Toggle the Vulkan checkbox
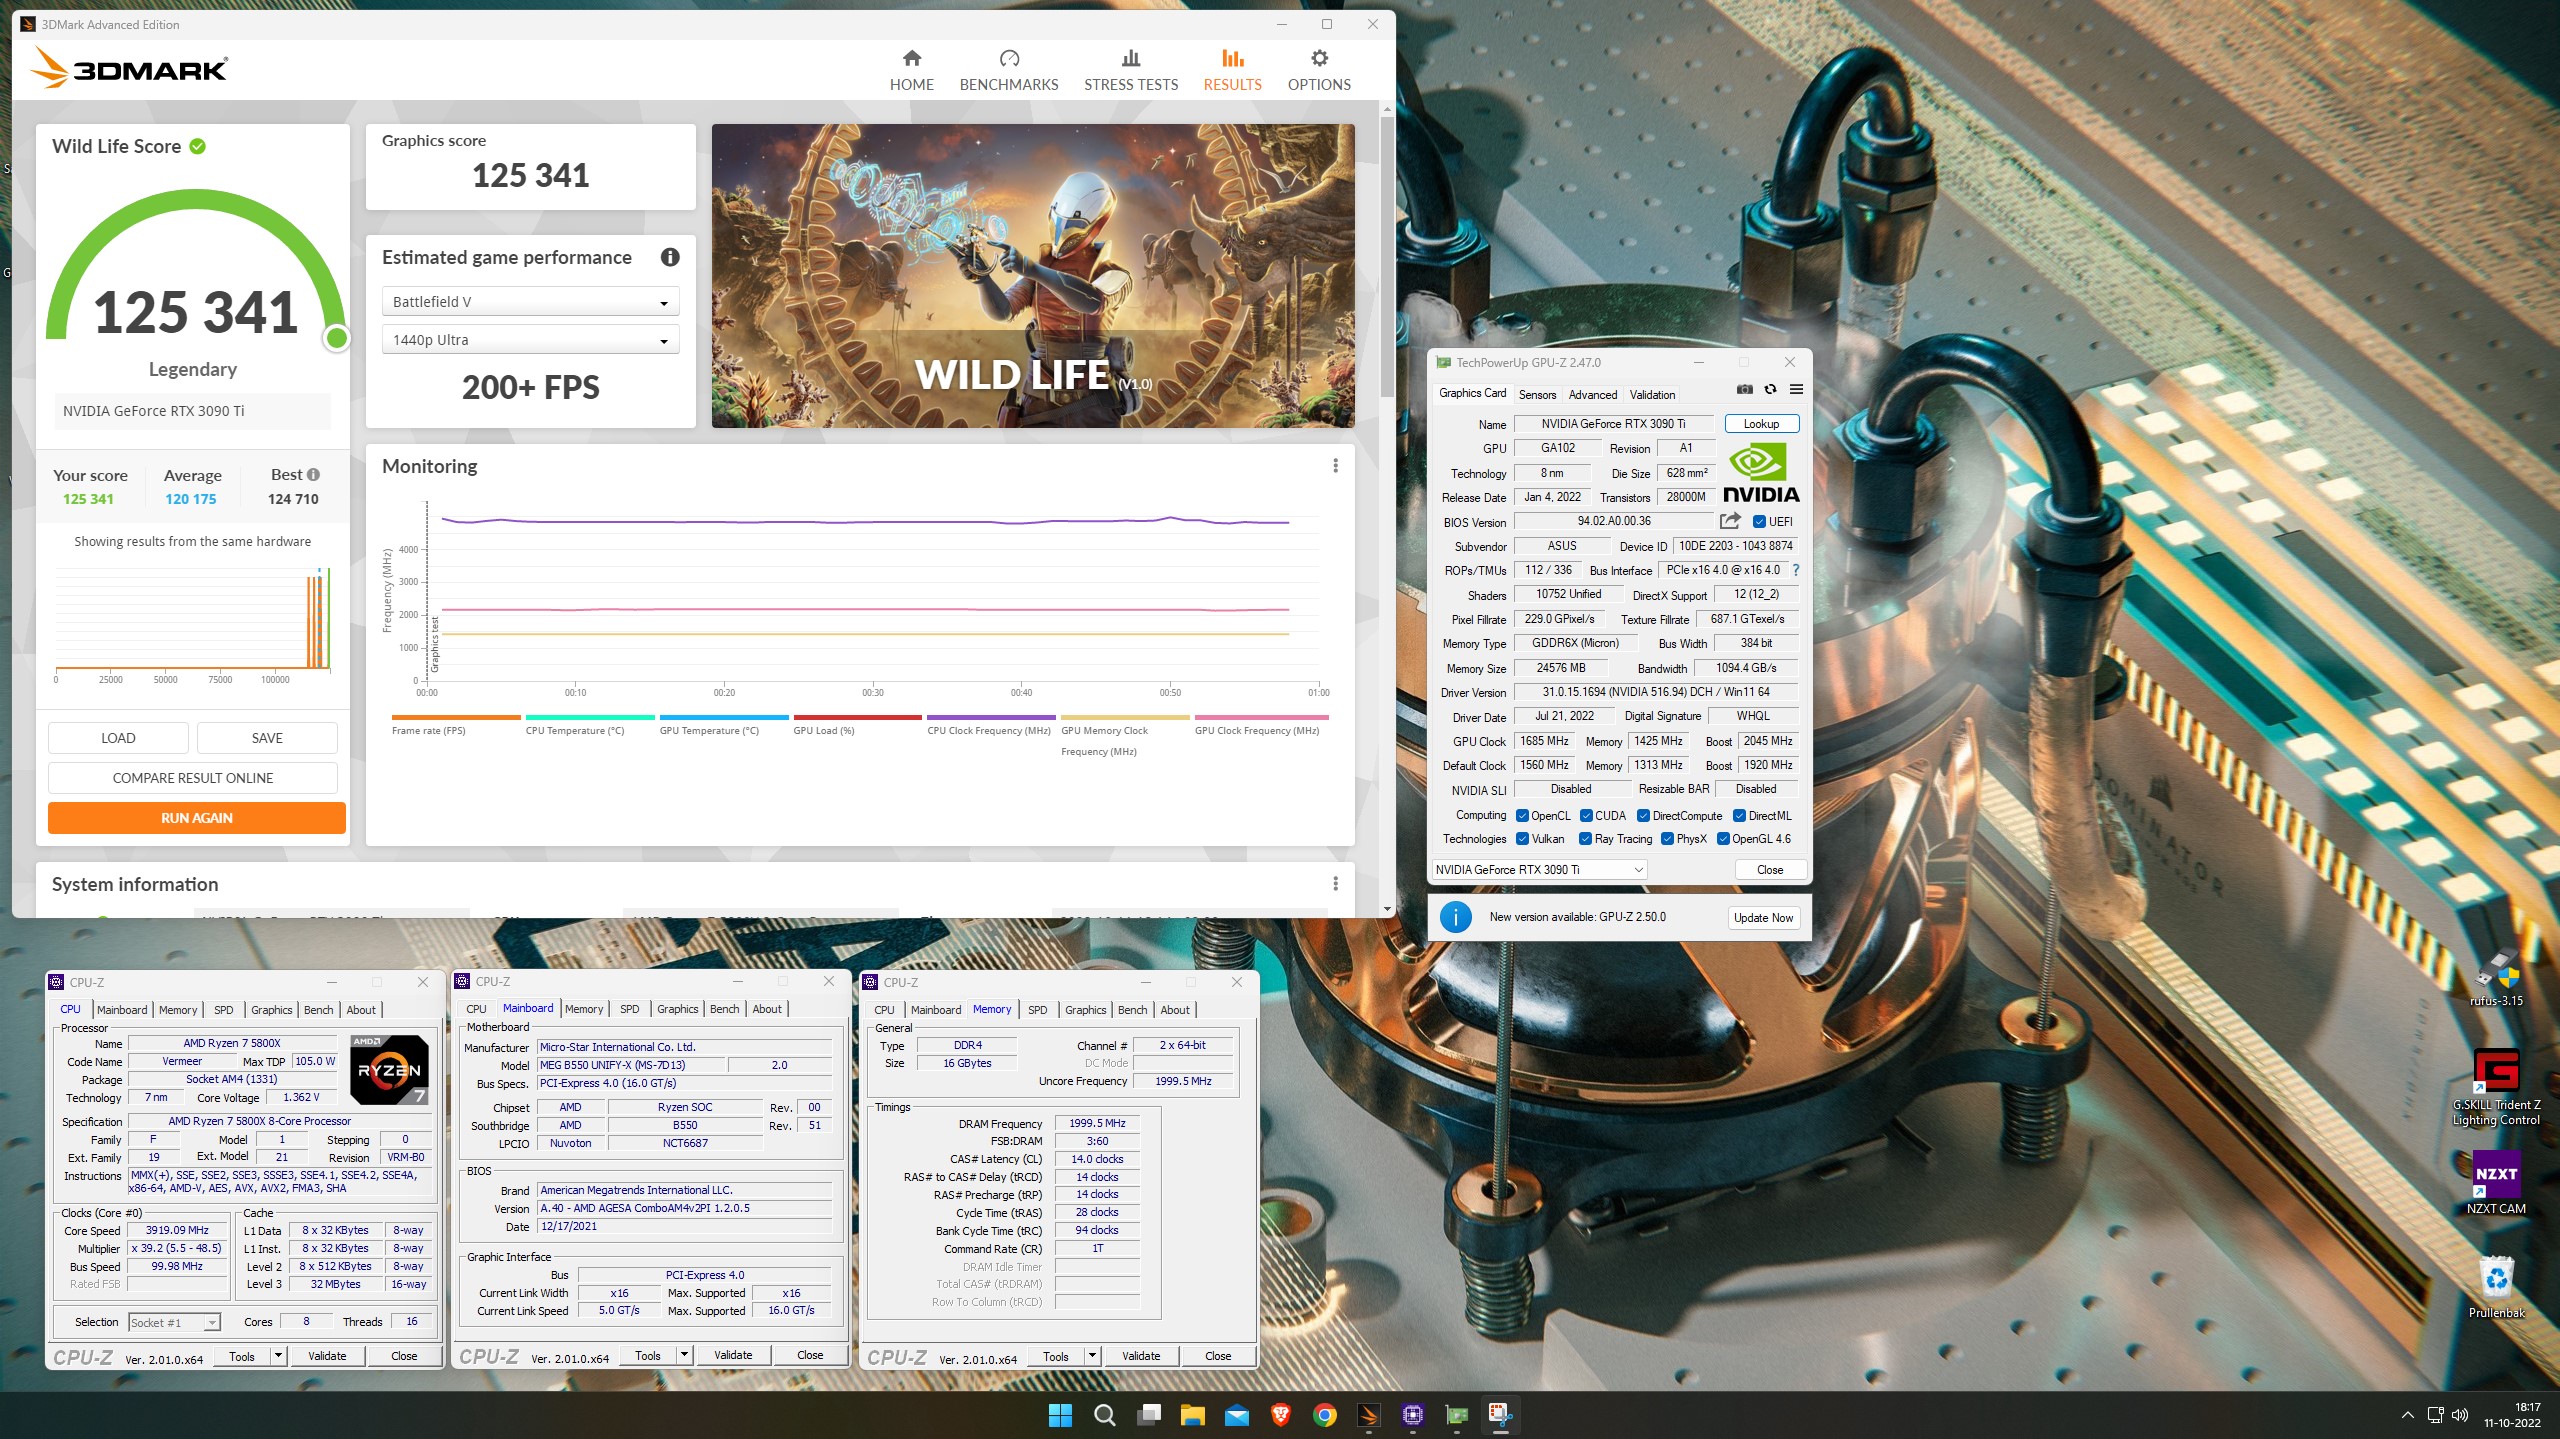 click(x=1522, y=838)
